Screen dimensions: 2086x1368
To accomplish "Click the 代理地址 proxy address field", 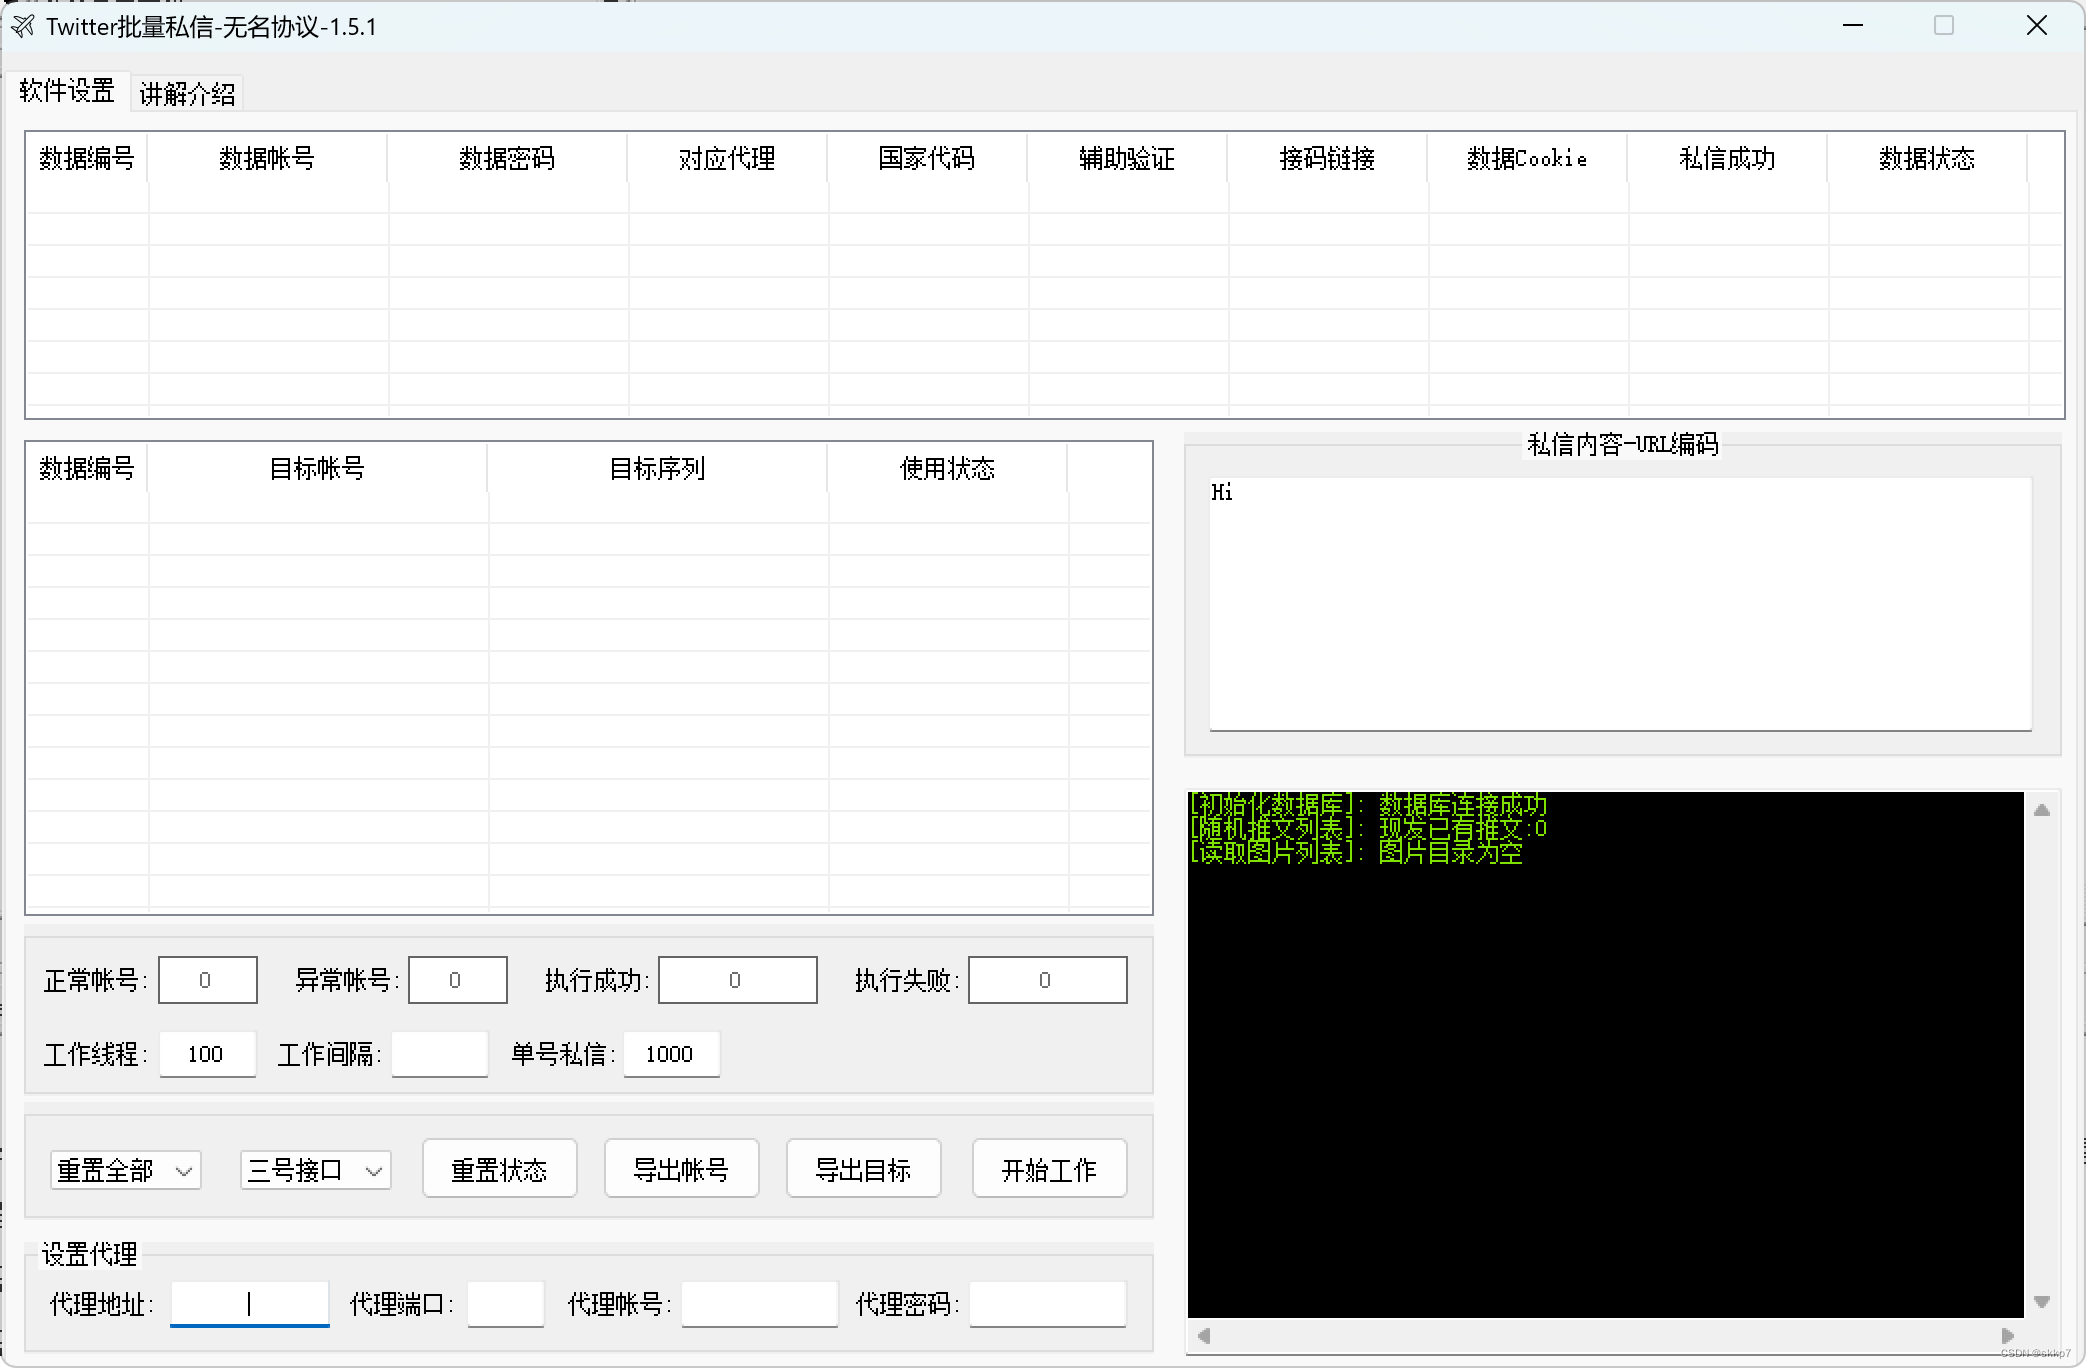I will [x=249, y=1303].
